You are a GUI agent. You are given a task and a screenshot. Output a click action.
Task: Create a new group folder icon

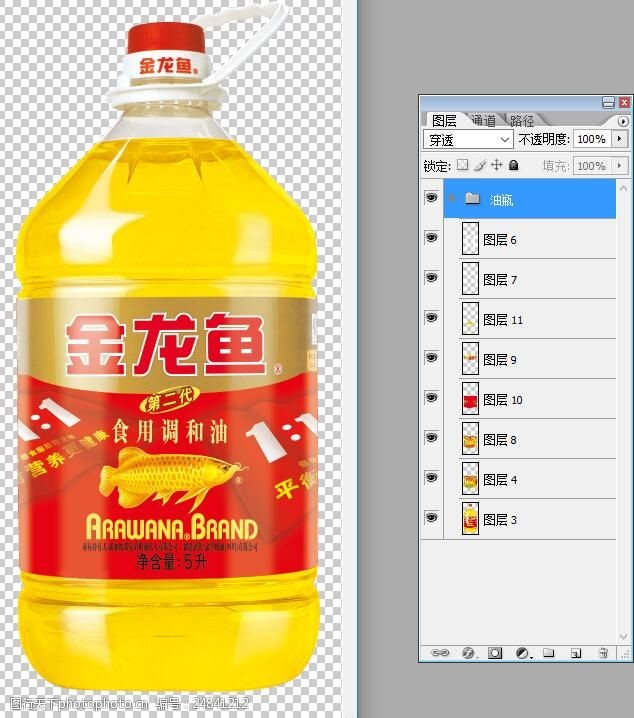point(548,653)
